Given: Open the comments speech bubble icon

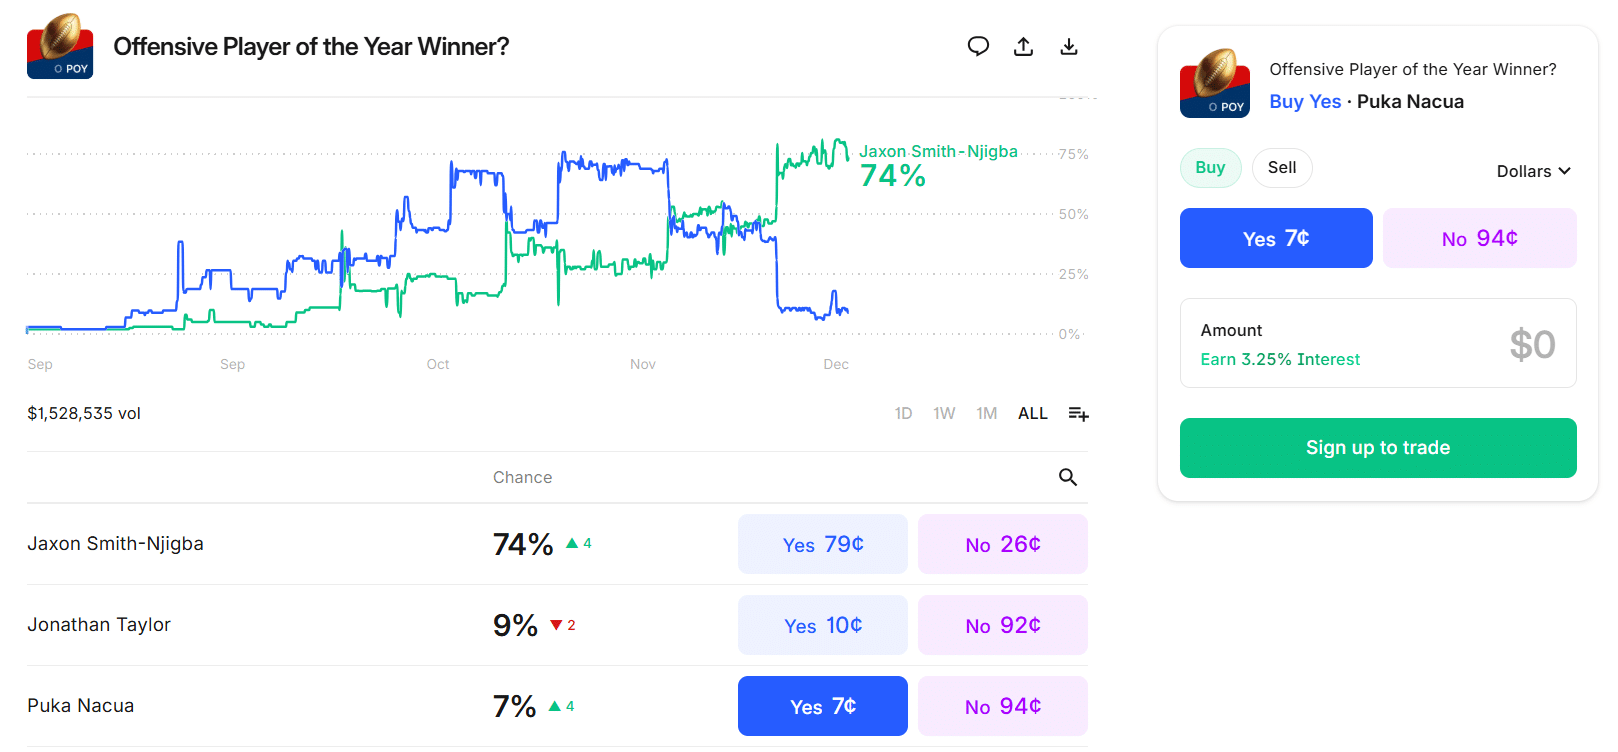Looking at the screenshot, I should [978, 46].
